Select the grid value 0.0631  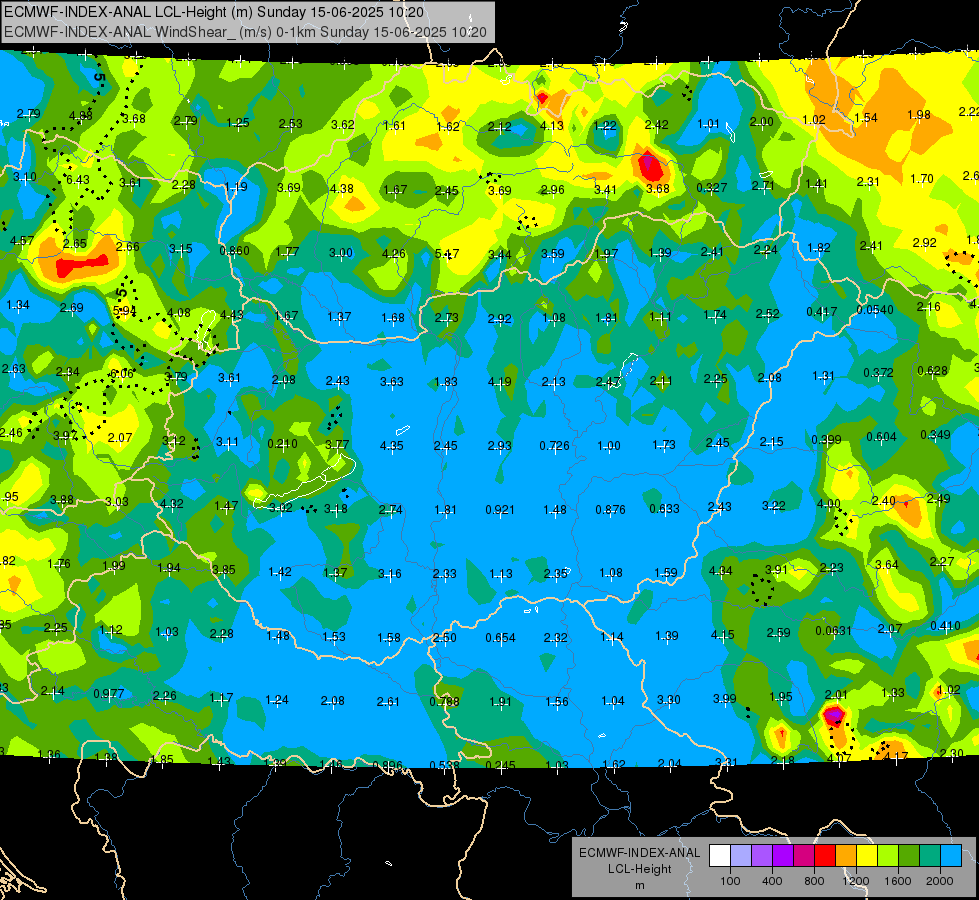click(833, 630)
